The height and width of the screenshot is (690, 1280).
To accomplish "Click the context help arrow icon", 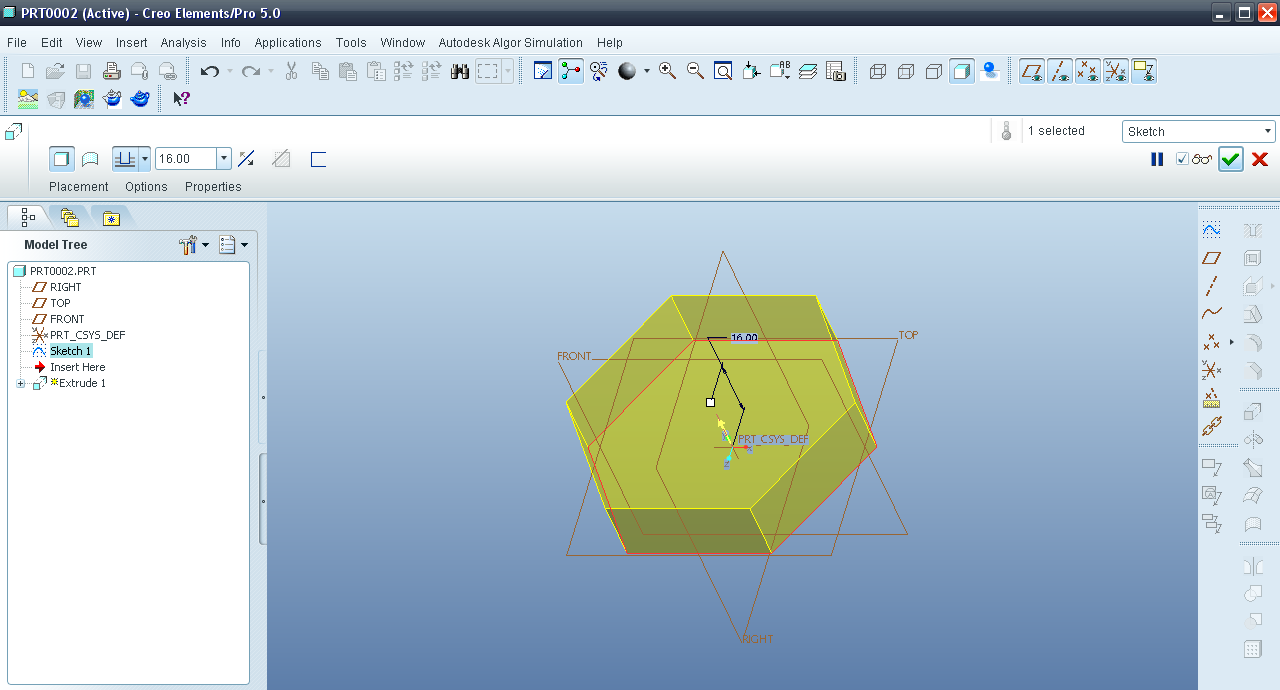I will 181,98.
